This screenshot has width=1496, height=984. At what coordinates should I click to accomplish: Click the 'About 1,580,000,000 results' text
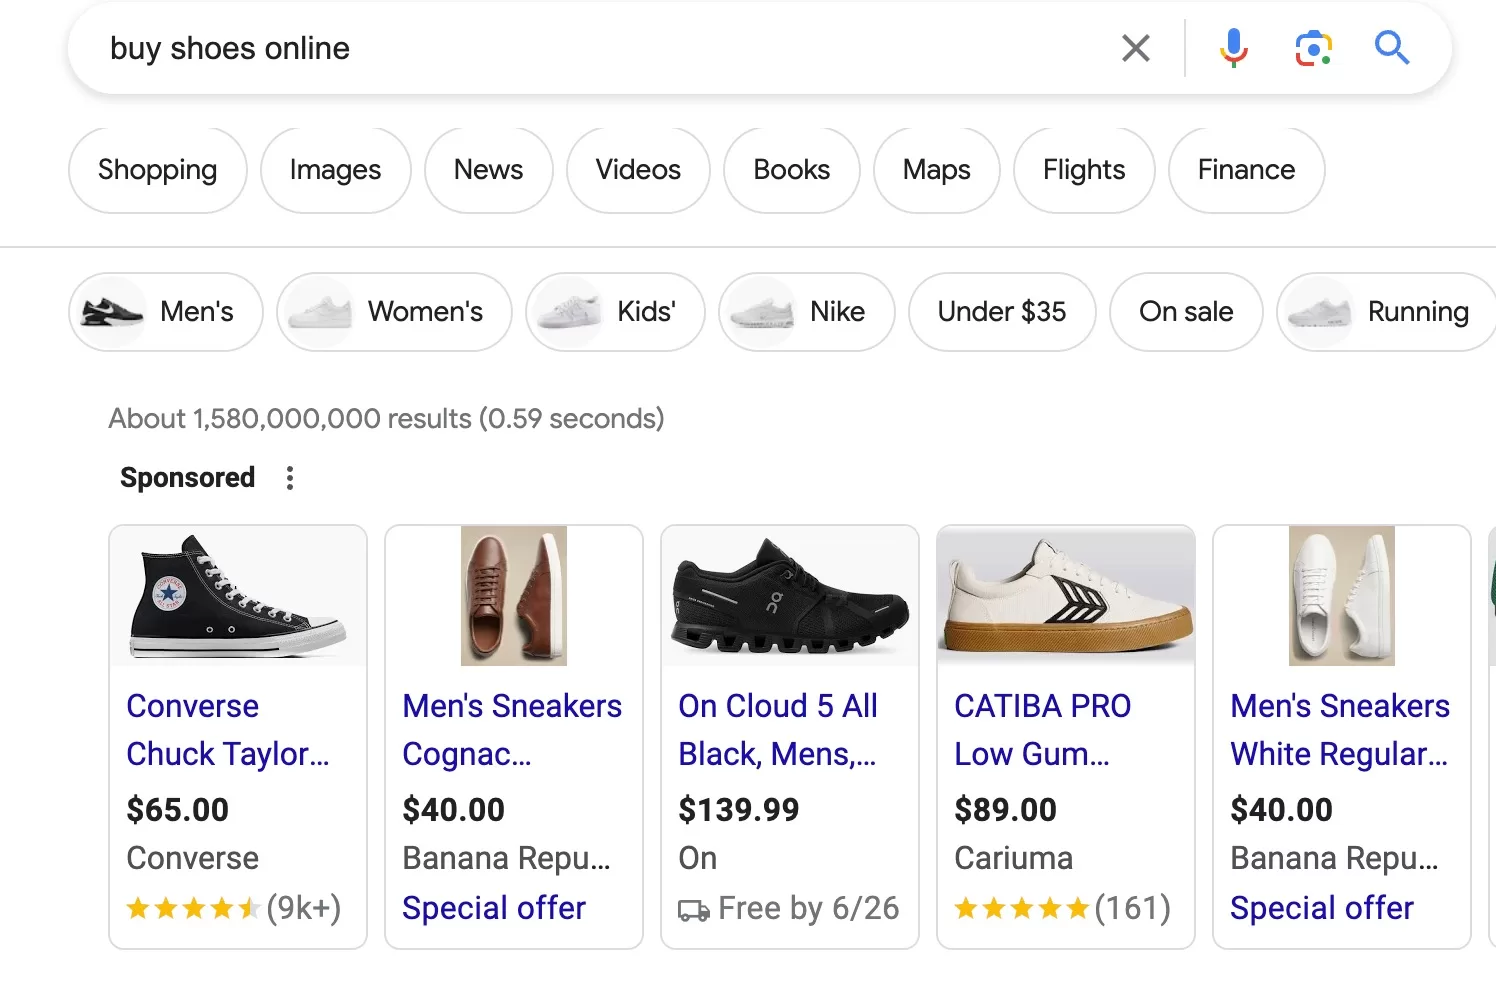(386, 418)
